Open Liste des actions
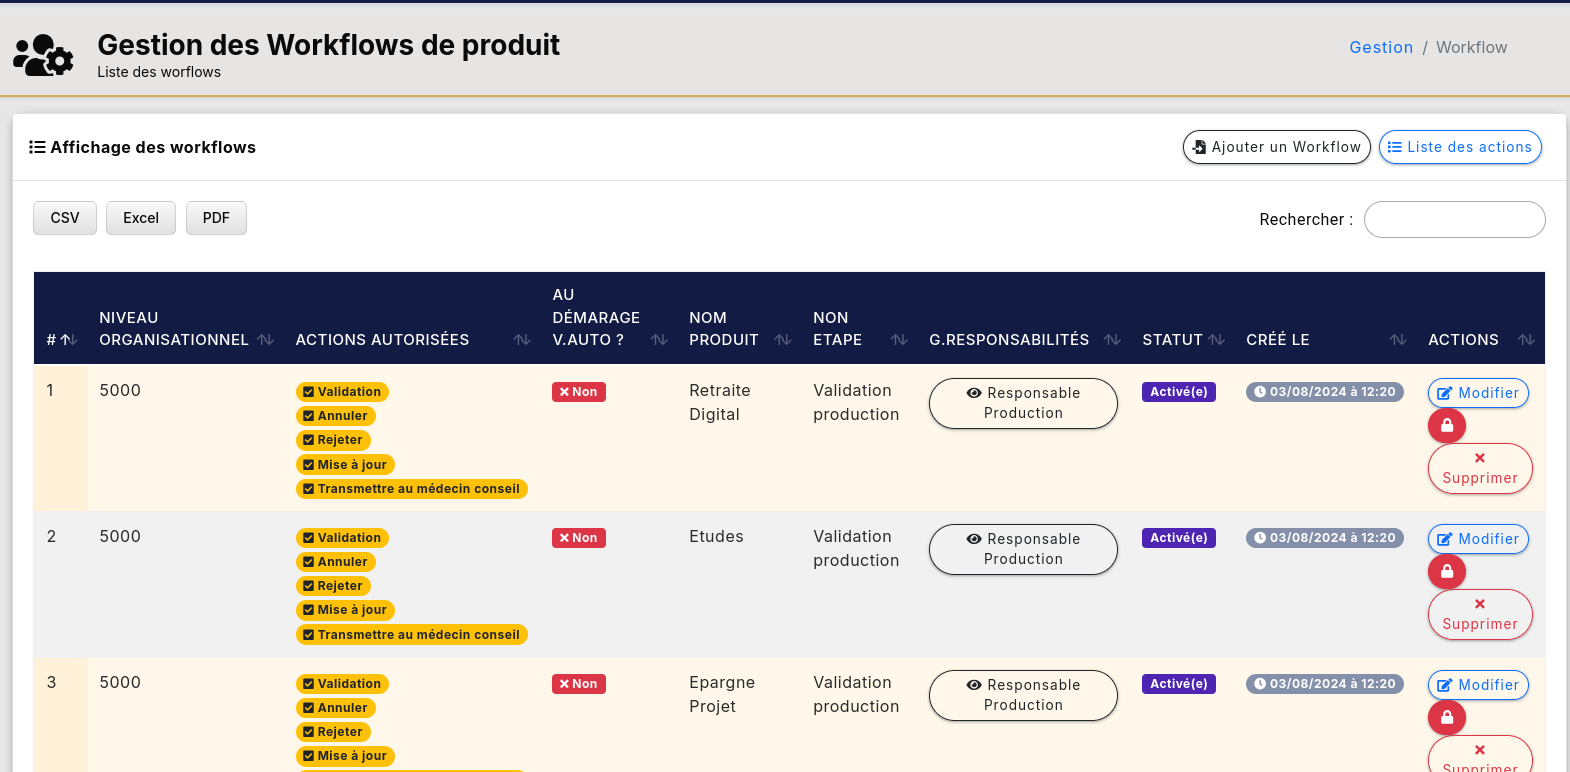The height and width of the screenshot is (772, 1570). (1459, 147)
